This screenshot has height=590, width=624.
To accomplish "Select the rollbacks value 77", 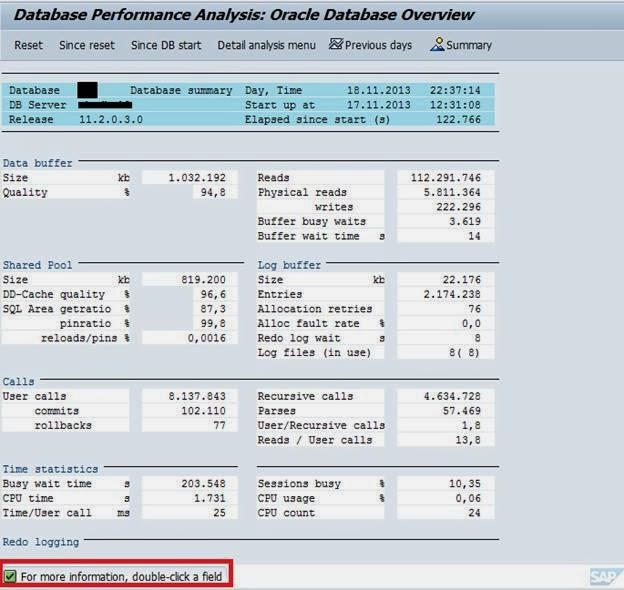I will click(x=219, y=425).
